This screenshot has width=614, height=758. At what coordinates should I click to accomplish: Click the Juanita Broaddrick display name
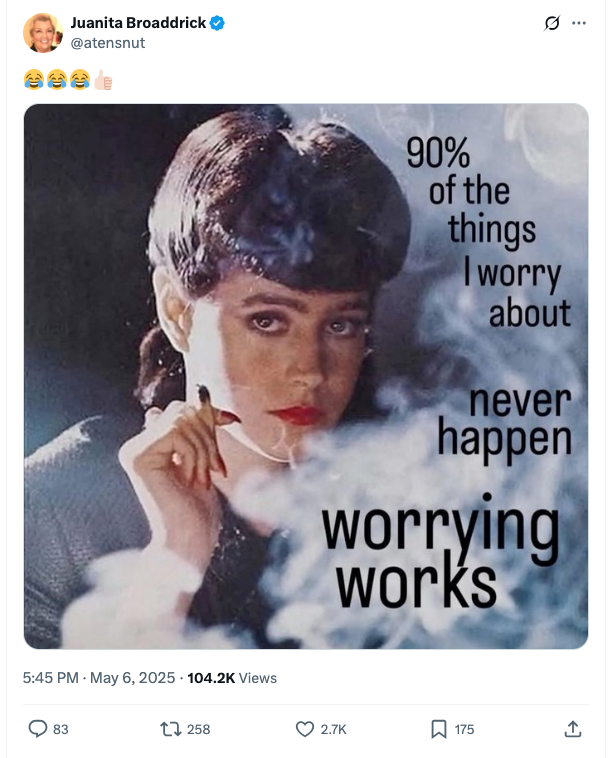coord(138,23)
